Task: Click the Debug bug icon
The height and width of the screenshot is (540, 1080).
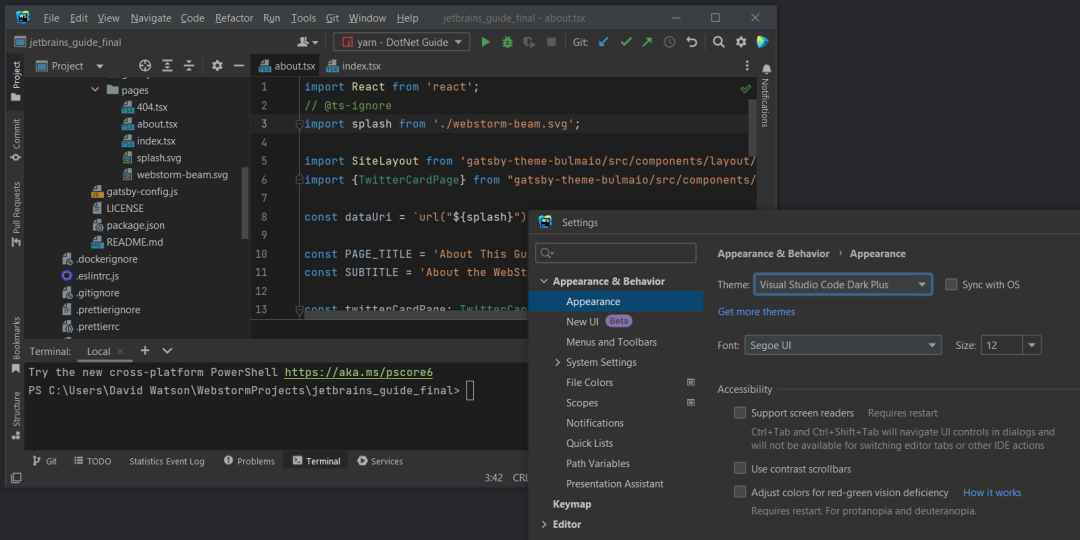Action: 508,42
